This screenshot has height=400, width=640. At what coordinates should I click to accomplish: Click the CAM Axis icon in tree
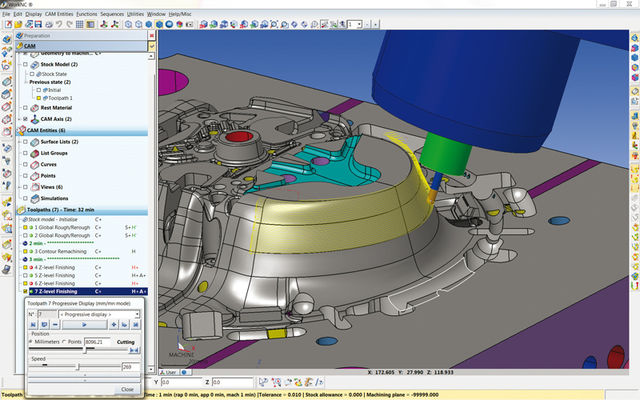tap(35, 119)
